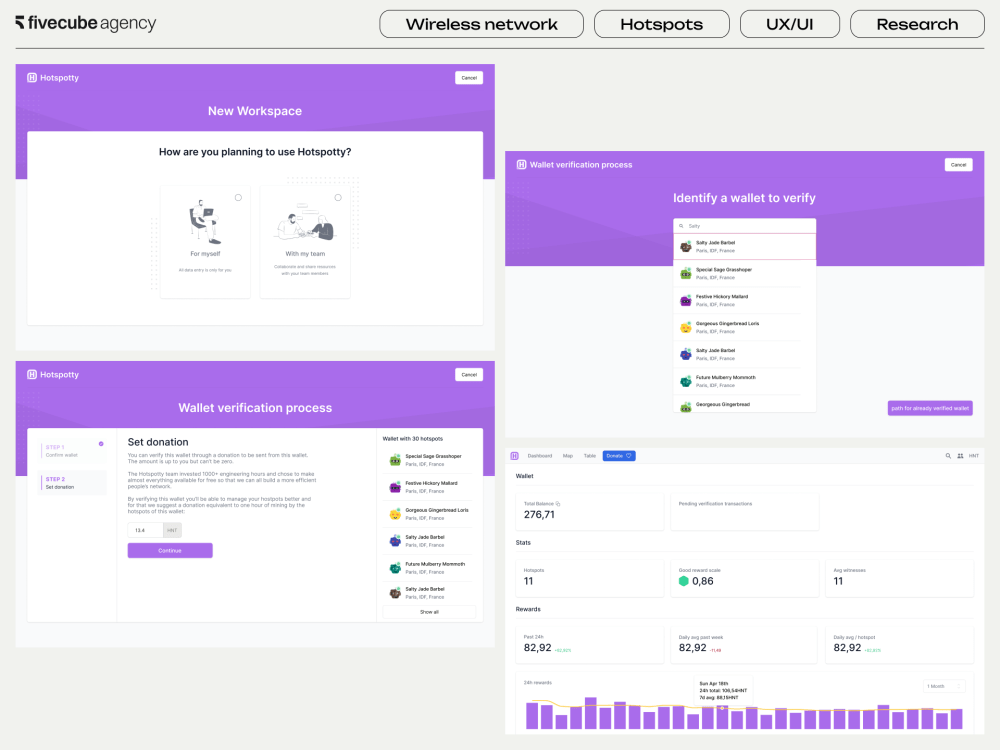This screenshot has width=1000, height=750.
Task: Select the UX/UI tag
Action: (790, 24)
